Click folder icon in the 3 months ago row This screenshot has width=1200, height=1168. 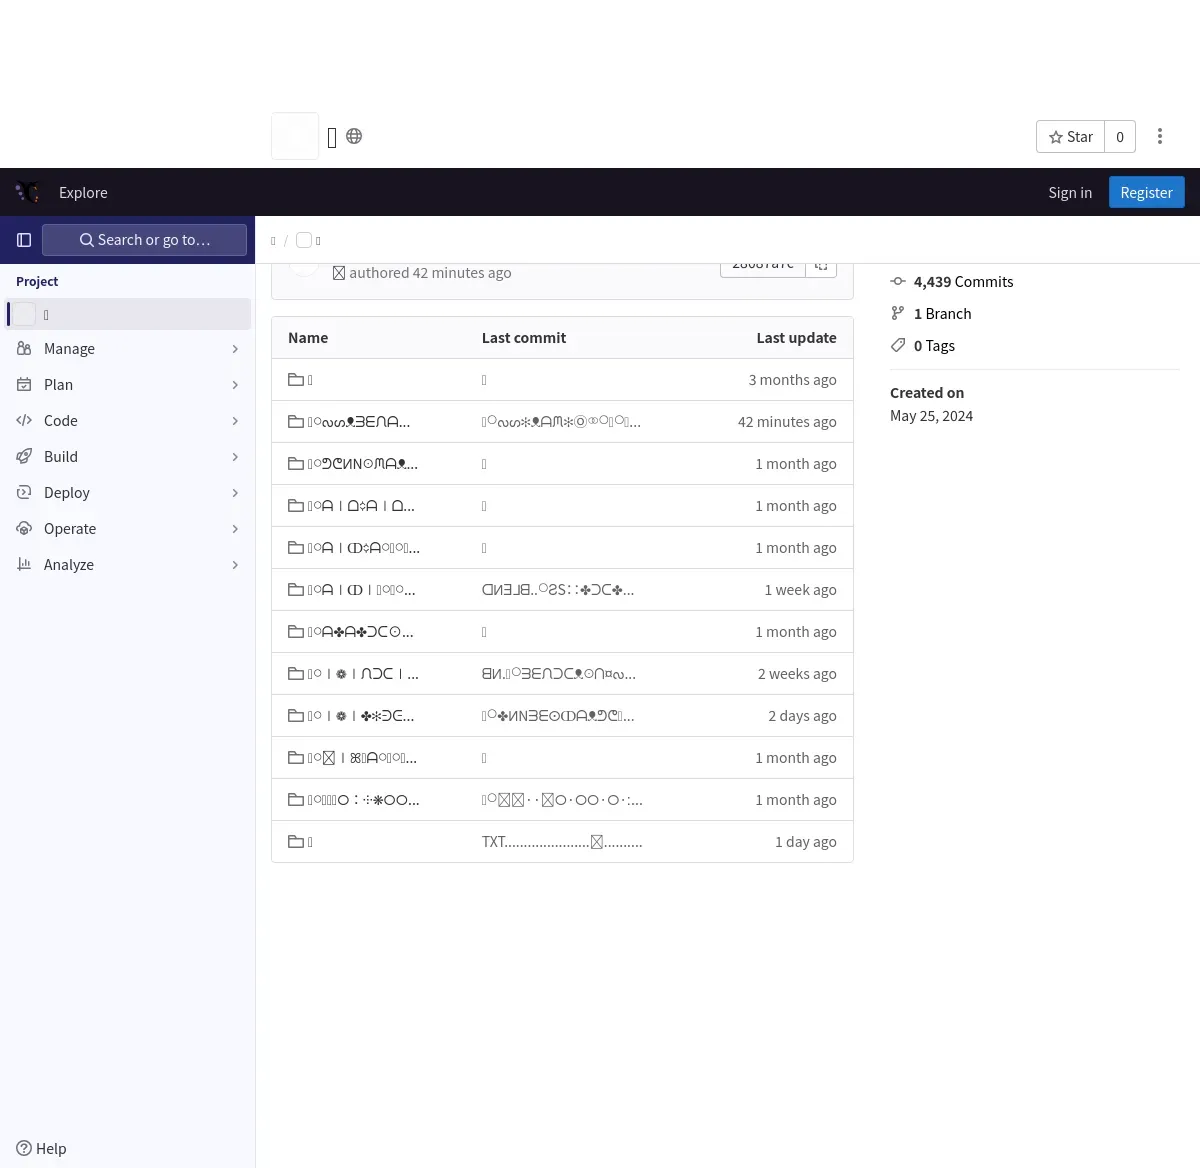point(296,380)
